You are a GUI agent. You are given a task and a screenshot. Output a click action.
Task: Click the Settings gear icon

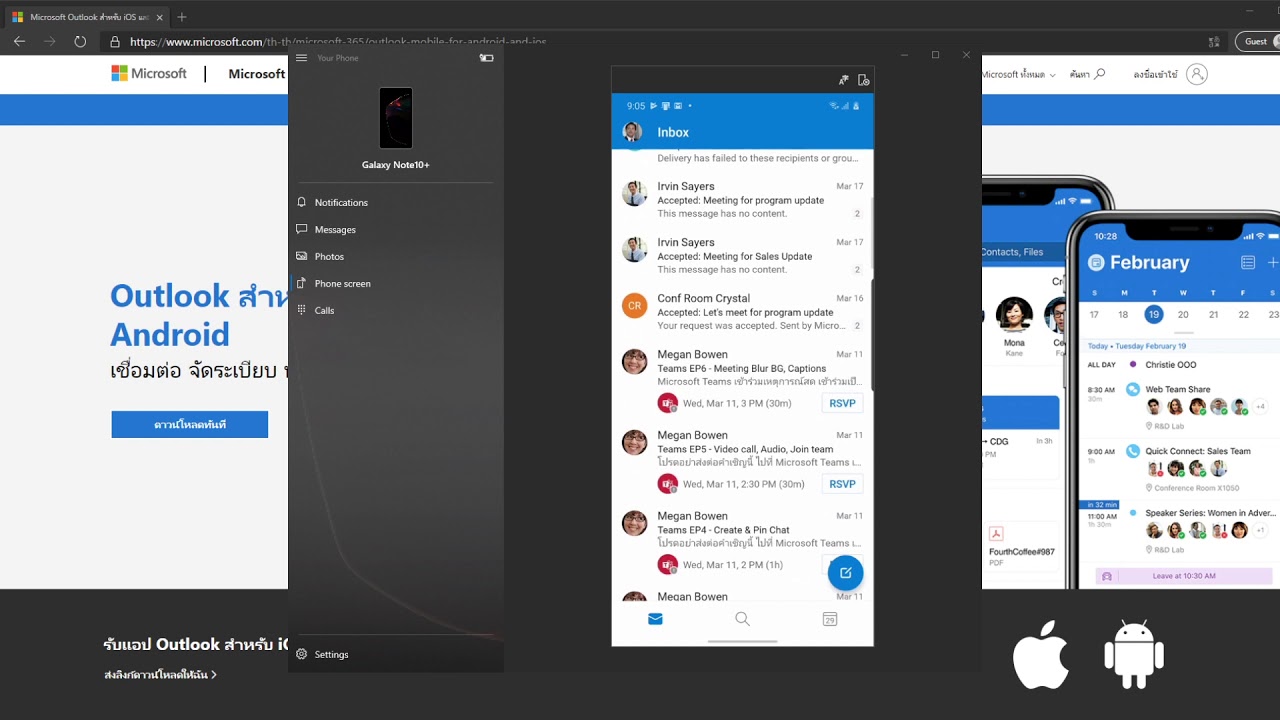(301, 654)
